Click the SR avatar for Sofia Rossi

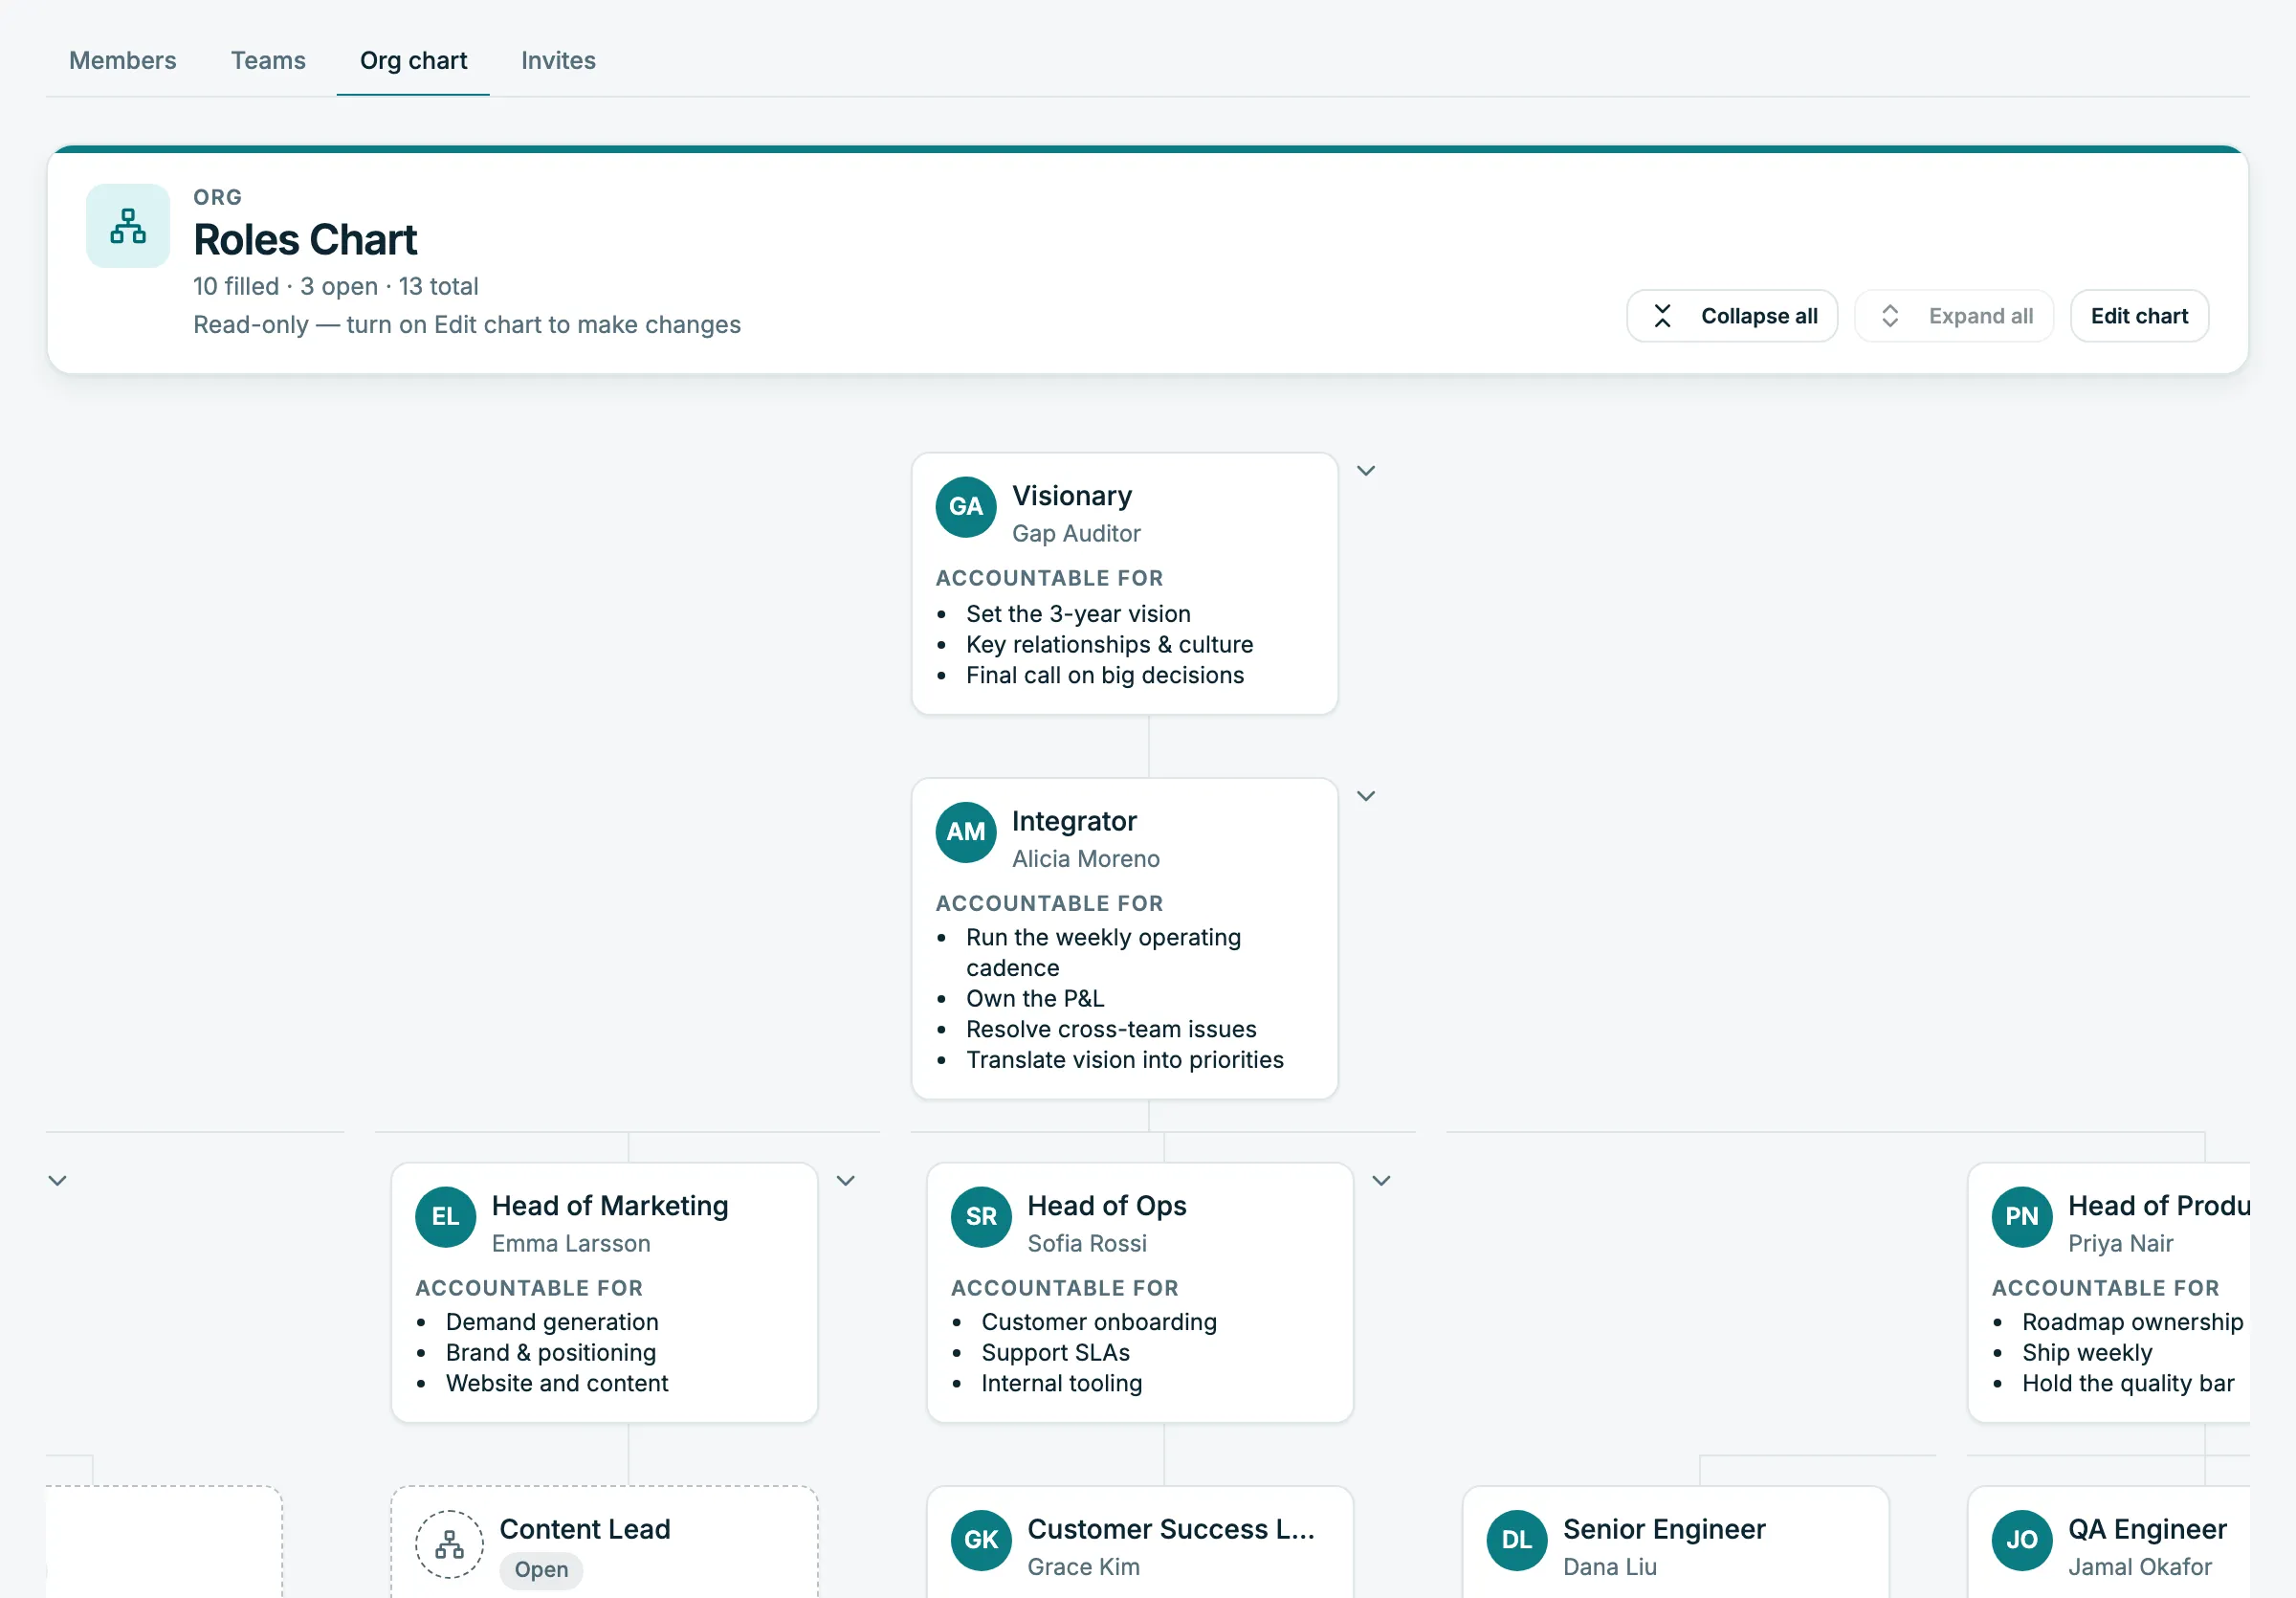(x=981, y=1217)
